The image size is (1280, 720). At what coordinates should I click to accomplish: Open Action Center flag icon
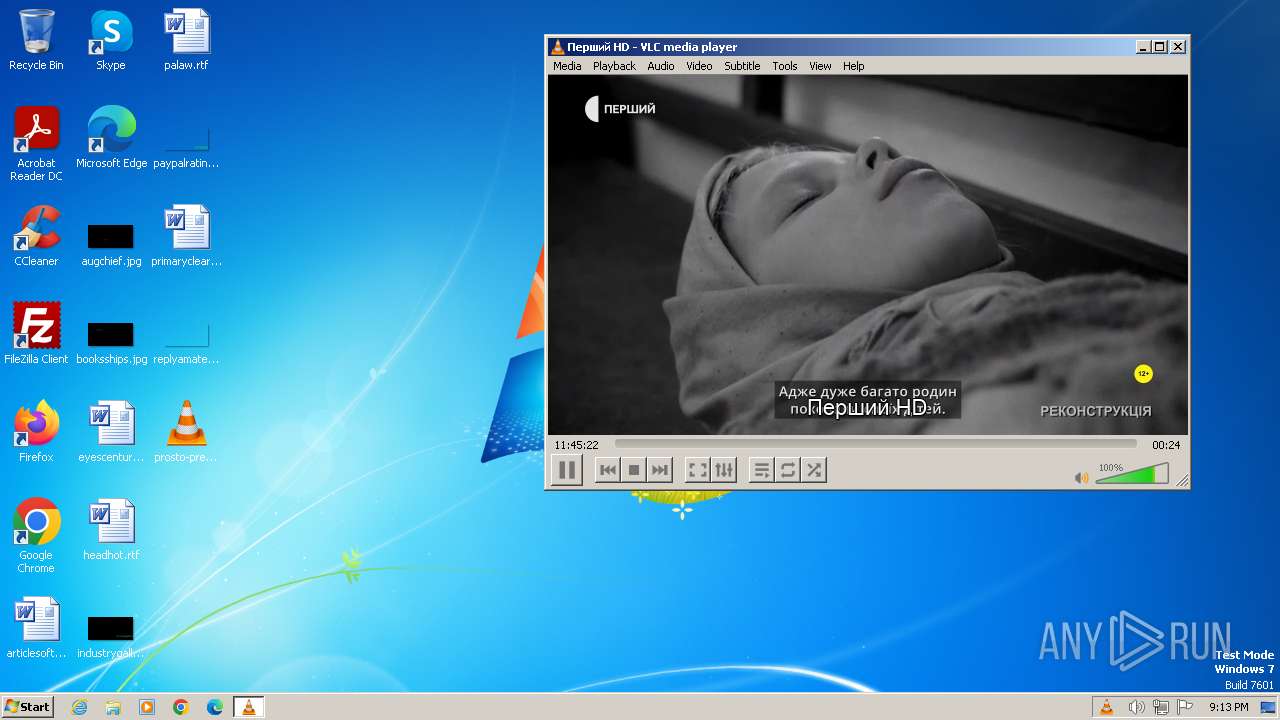pos(1185,707)
